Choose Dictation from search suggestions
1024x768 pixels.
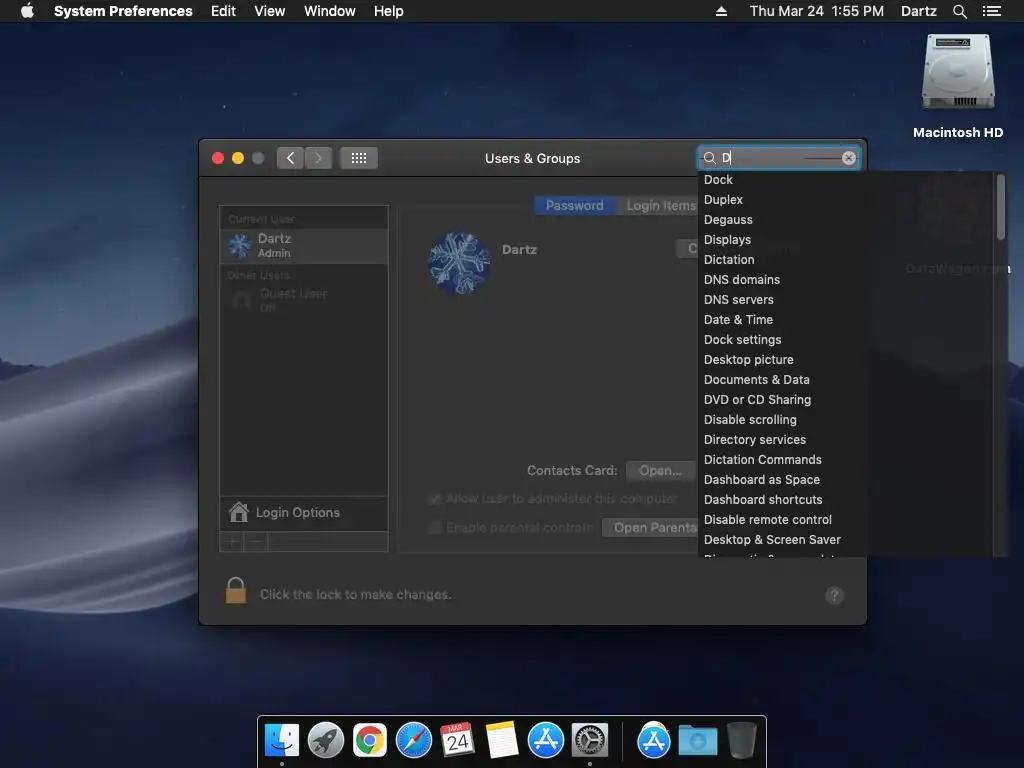coord(729,260)
